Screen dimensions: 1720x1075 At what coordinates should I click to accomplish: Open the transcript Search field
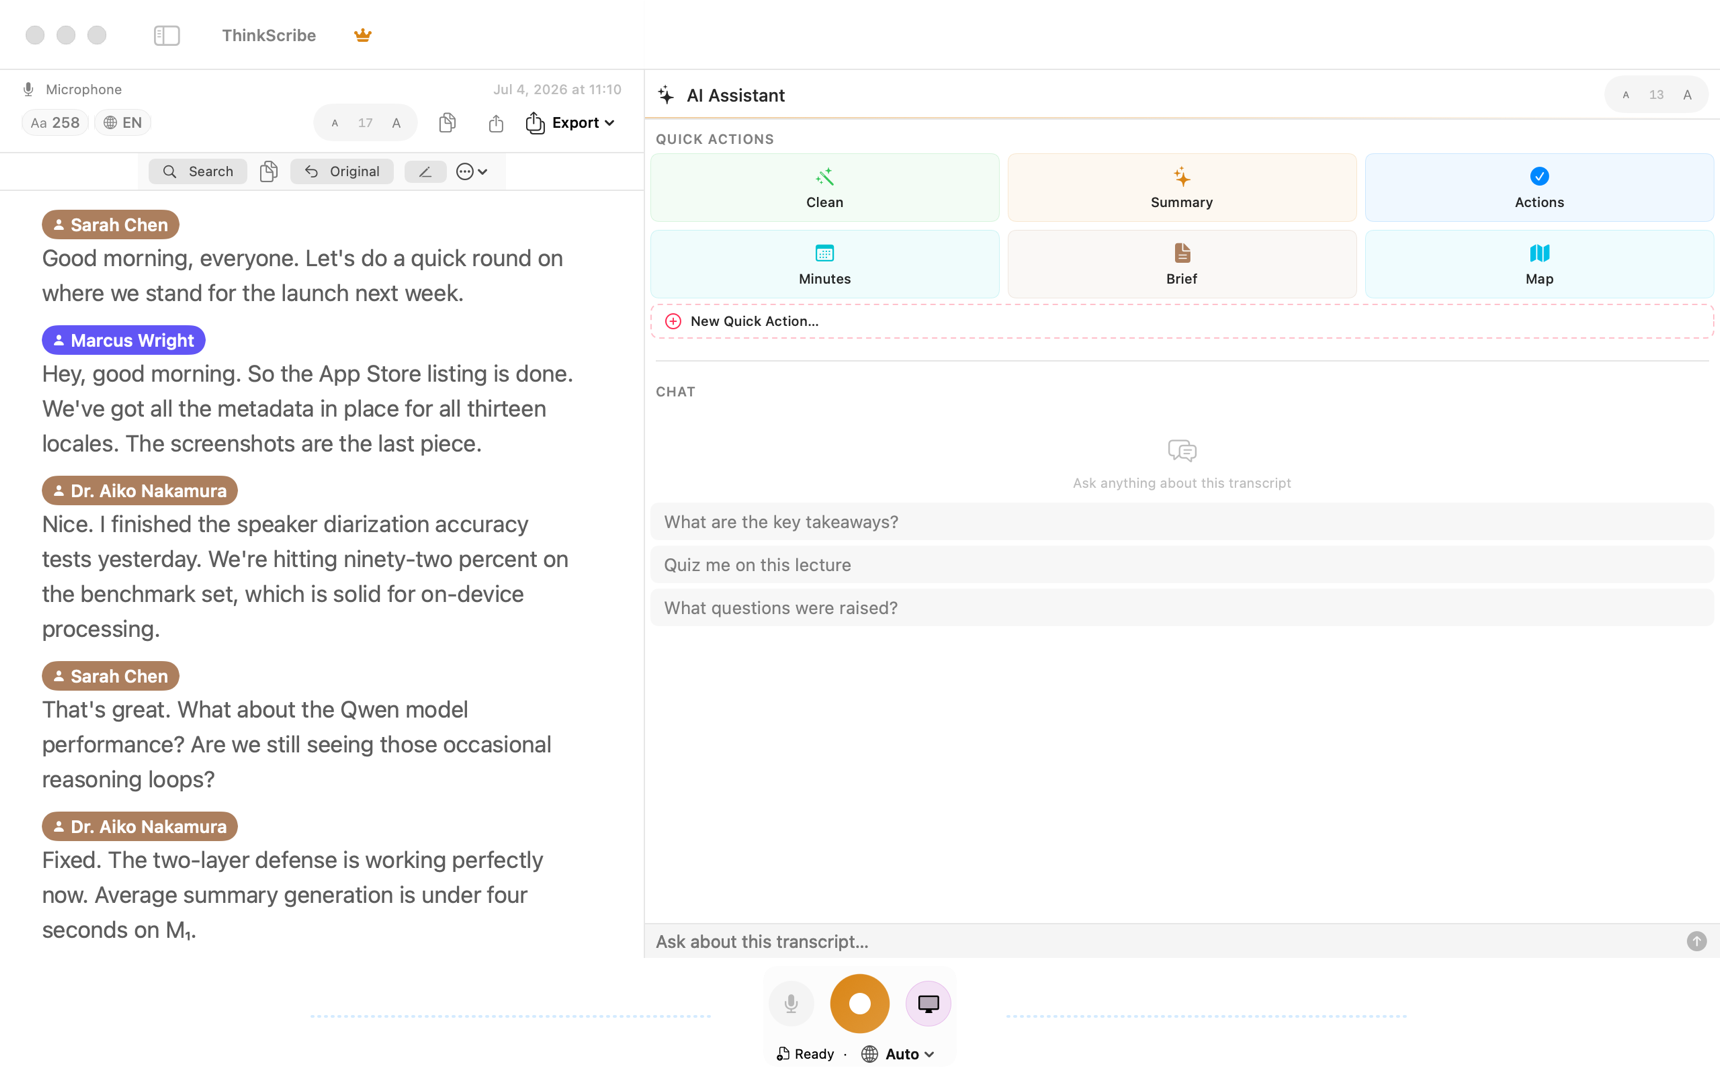pos(198,172)
